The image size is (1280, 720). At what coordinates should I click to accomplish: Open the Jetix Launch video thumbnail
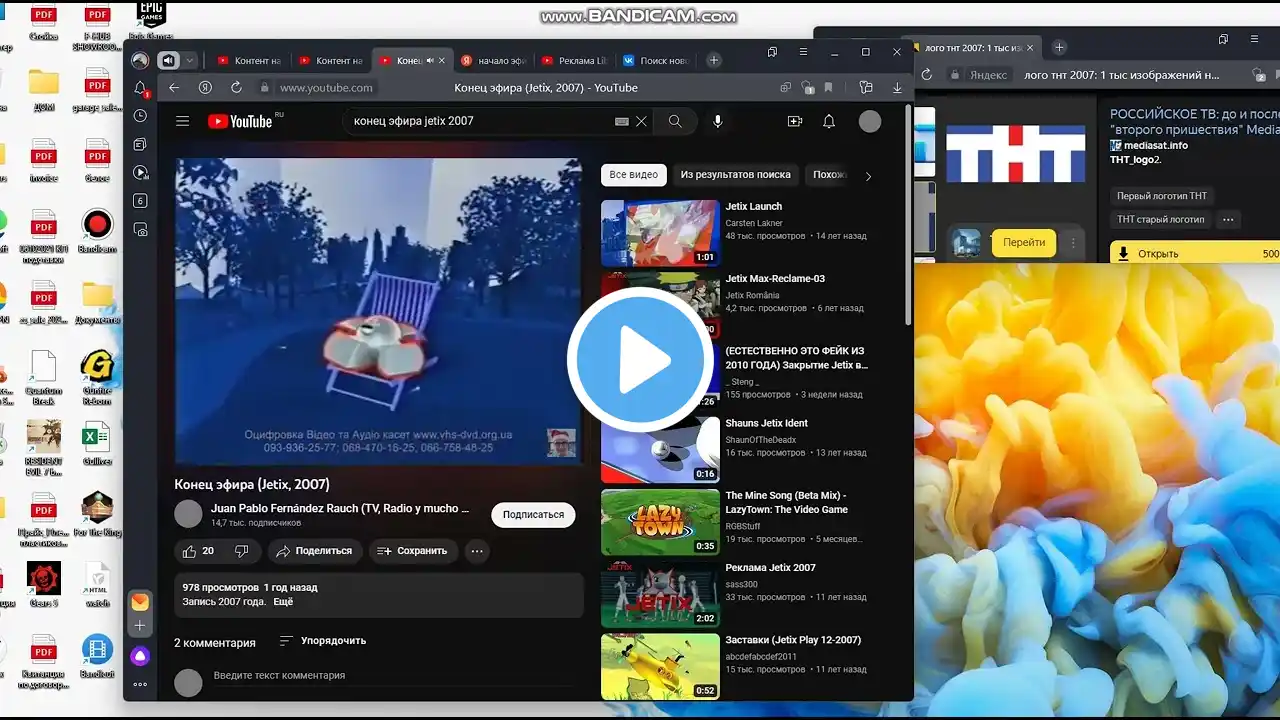tap(660, 233)
